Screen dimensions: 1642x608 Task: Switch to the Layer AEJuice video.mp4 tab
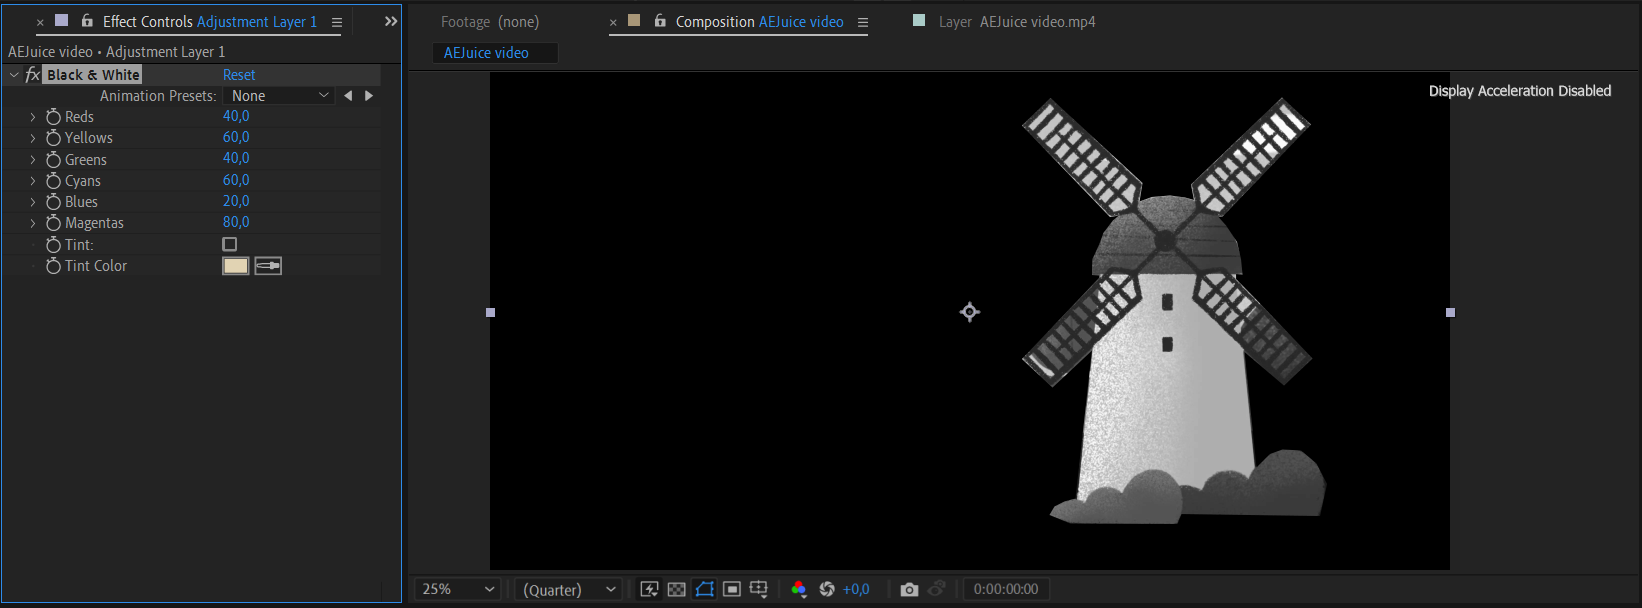tap(1017, 22)
